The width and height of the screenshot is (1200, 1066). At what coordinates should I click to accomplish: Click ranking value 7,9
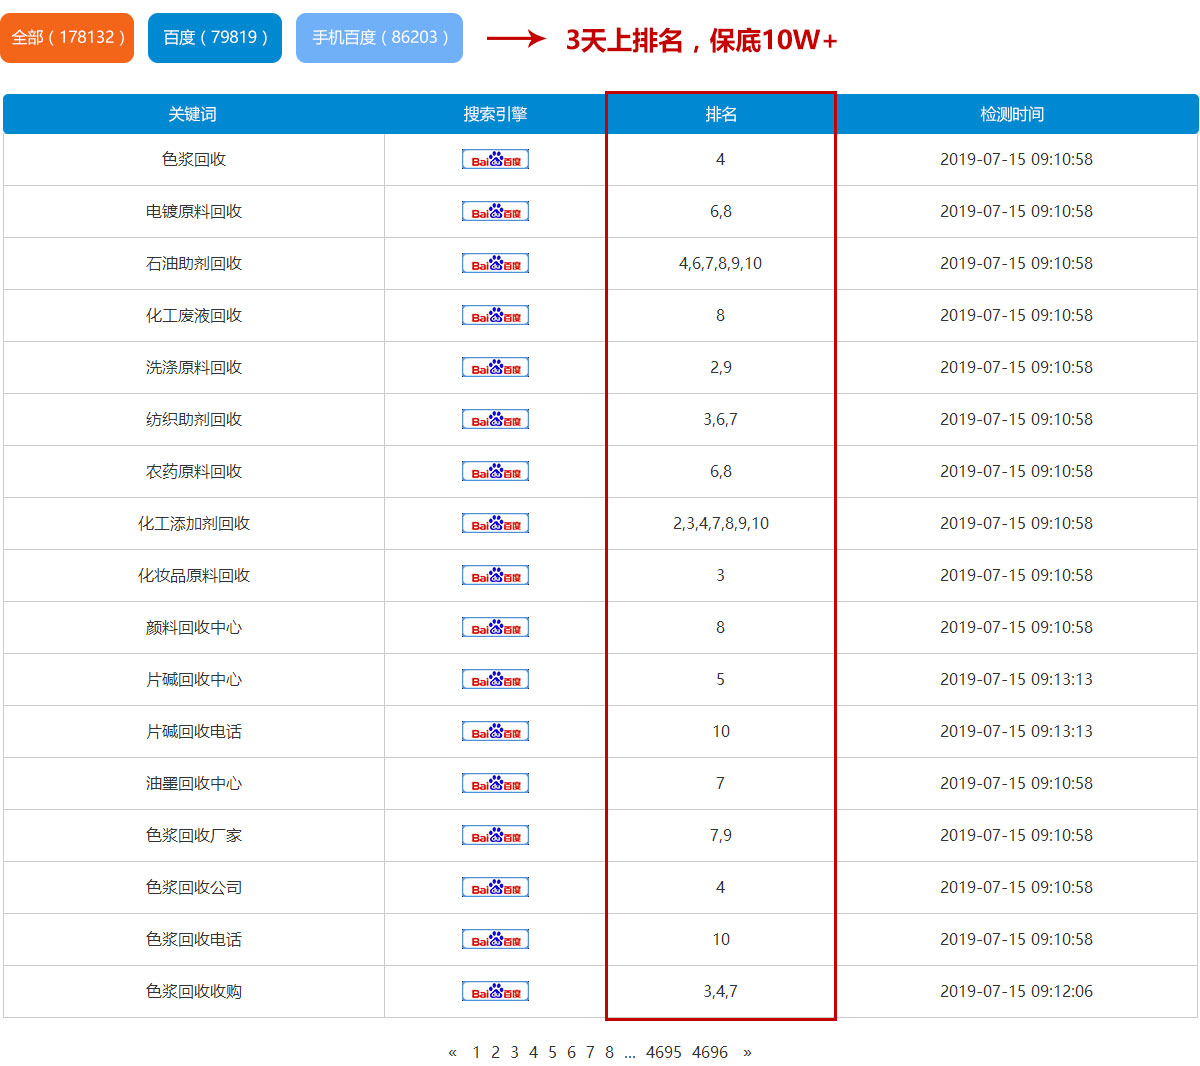721,835
